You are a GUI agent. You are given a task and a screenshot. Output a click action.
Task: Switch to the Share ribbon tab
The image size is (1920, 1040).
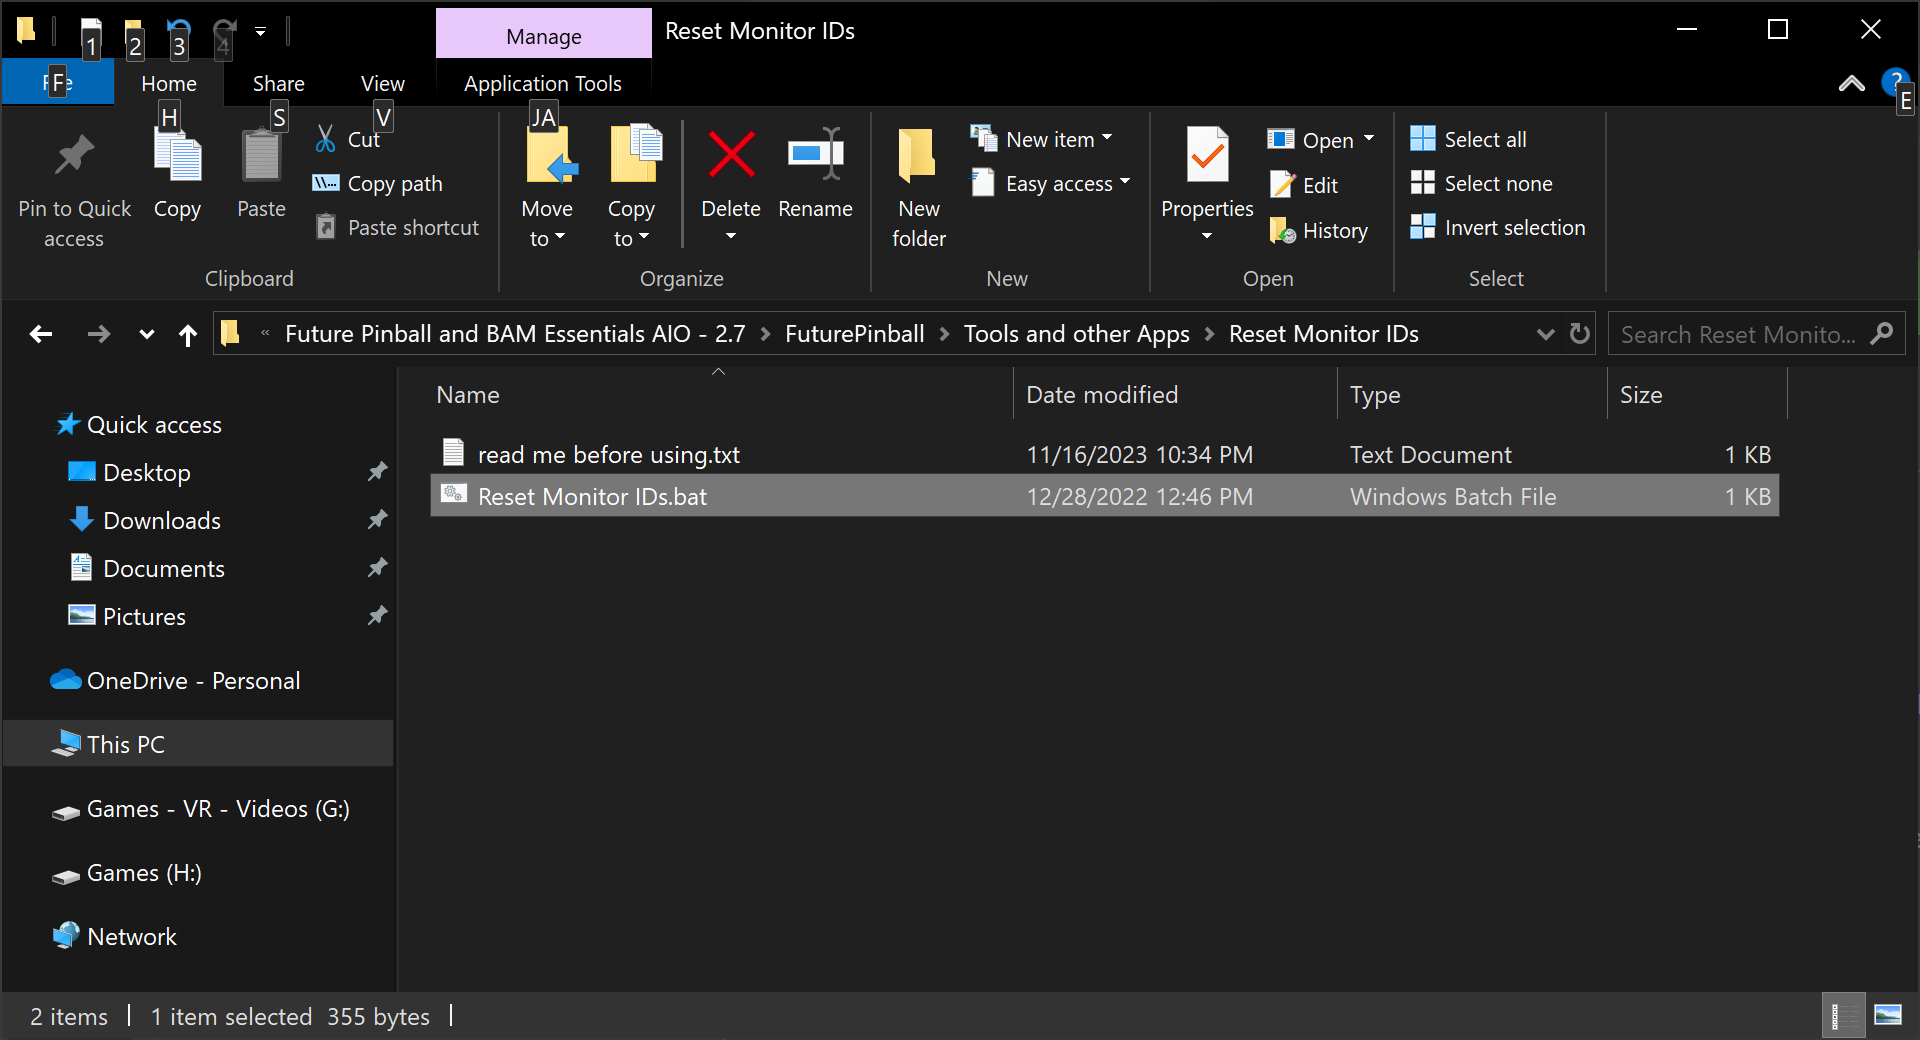point(278,84)
